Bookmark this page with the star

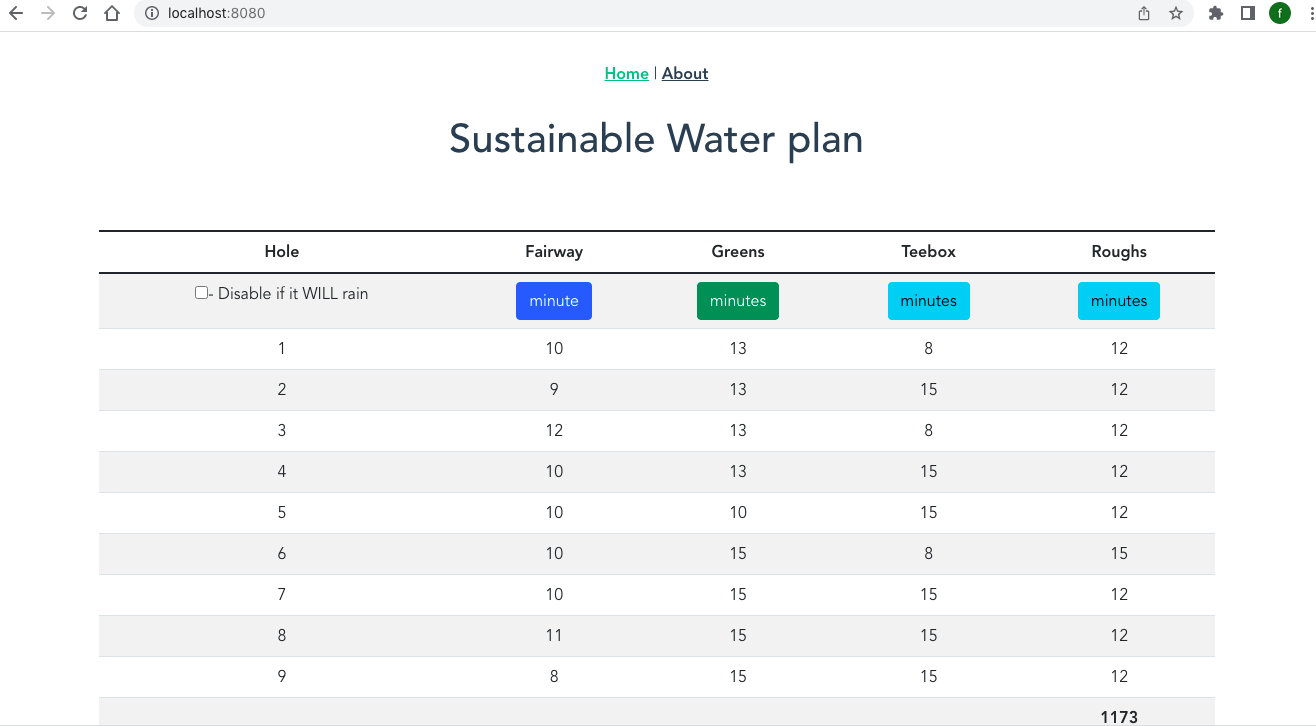(1176, 14)
